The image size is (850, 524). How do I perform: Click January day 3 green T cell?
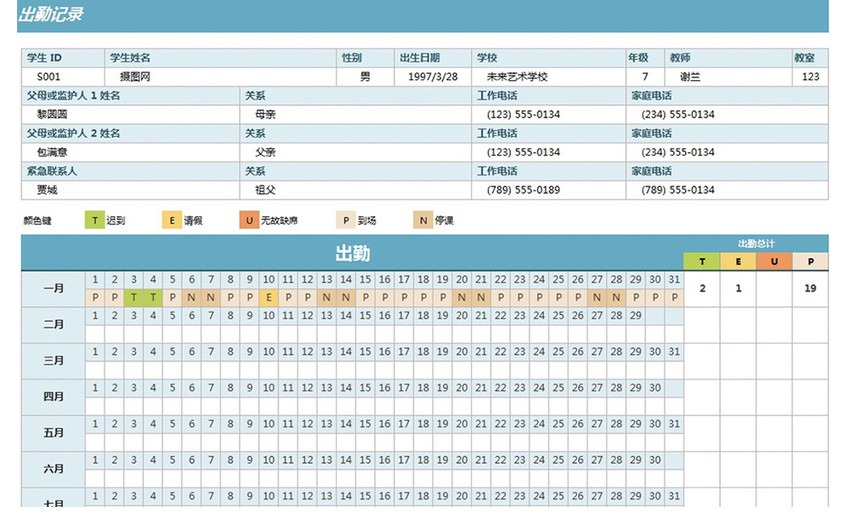133,297
